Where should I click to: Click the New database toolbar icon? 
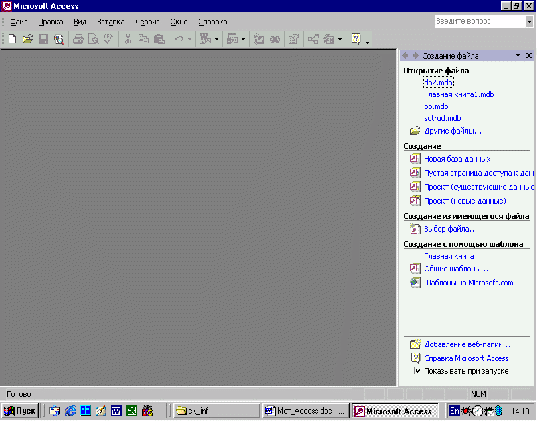click(12, 39)
